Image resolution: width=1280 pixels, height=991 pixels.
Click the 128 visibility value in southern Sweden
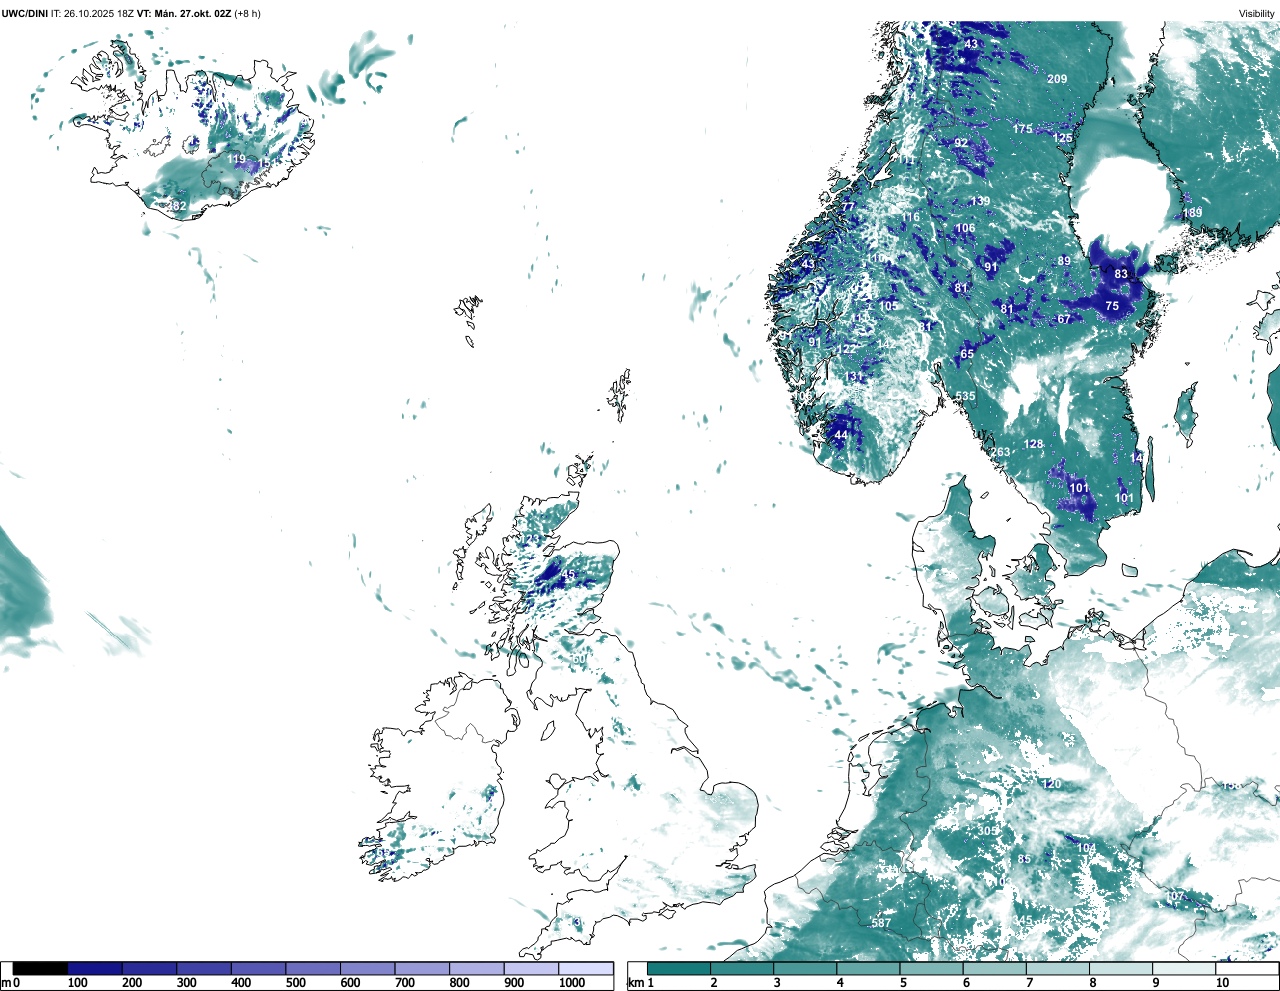1033,444
